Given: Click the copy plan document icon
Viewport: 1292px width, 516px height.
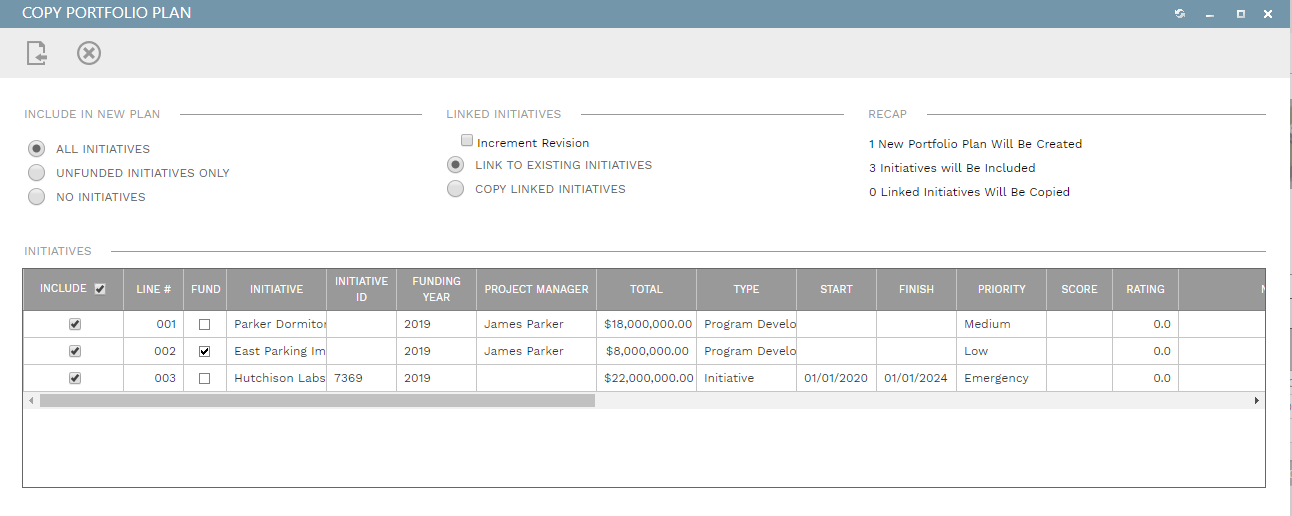Looking at the screenshot, I should (x=37, y=53).
